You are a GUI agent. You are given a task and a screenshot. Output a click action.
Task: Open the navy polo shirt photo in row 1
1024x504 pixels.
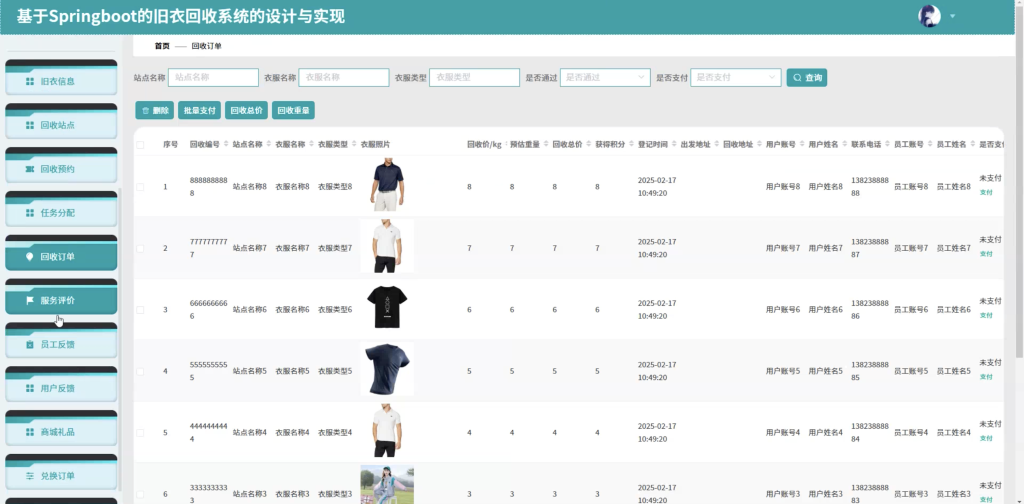(x=387, y=185)
